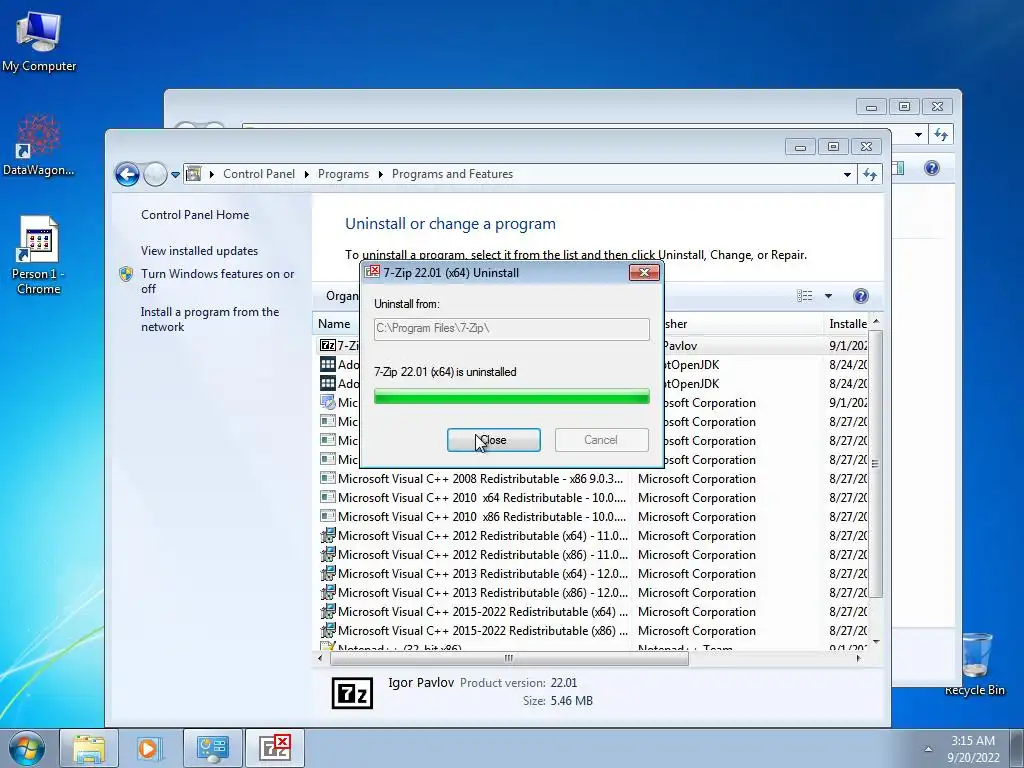Select Microsoft Visual C++ 2013 Redistributable (x64) row
Image resolution: width=1024 pixels, height=768 pixels.
tap(593, 573)
